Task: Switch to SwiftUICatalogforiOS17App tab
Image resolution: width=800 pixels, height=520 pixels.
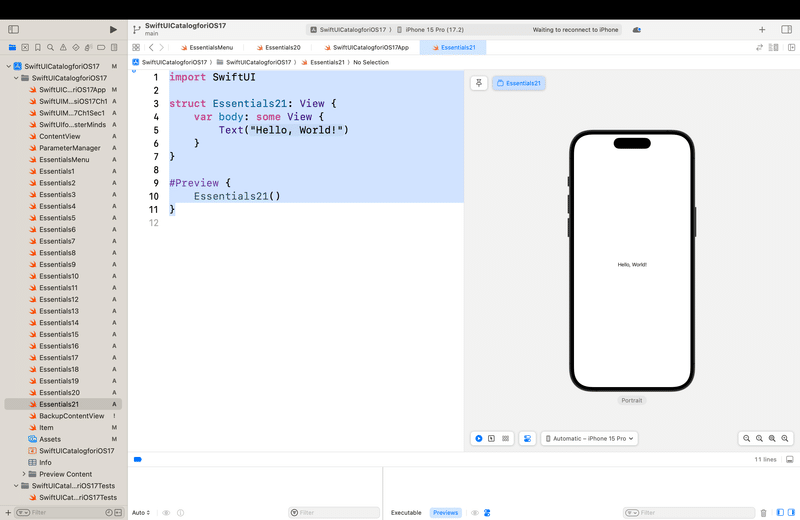Action: click(x=367, y=47)
